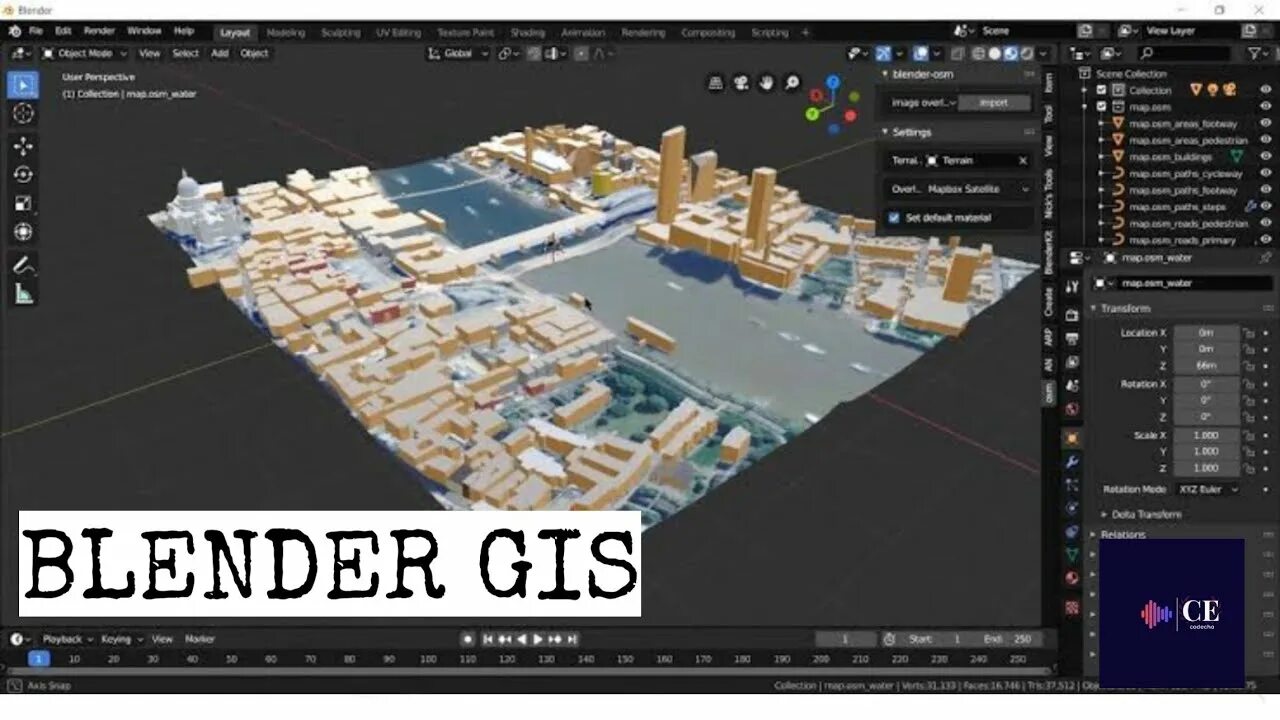This screenshot has height=720, width=1280.
Task: Open the File menu
Action: click(x=36, y=32)
